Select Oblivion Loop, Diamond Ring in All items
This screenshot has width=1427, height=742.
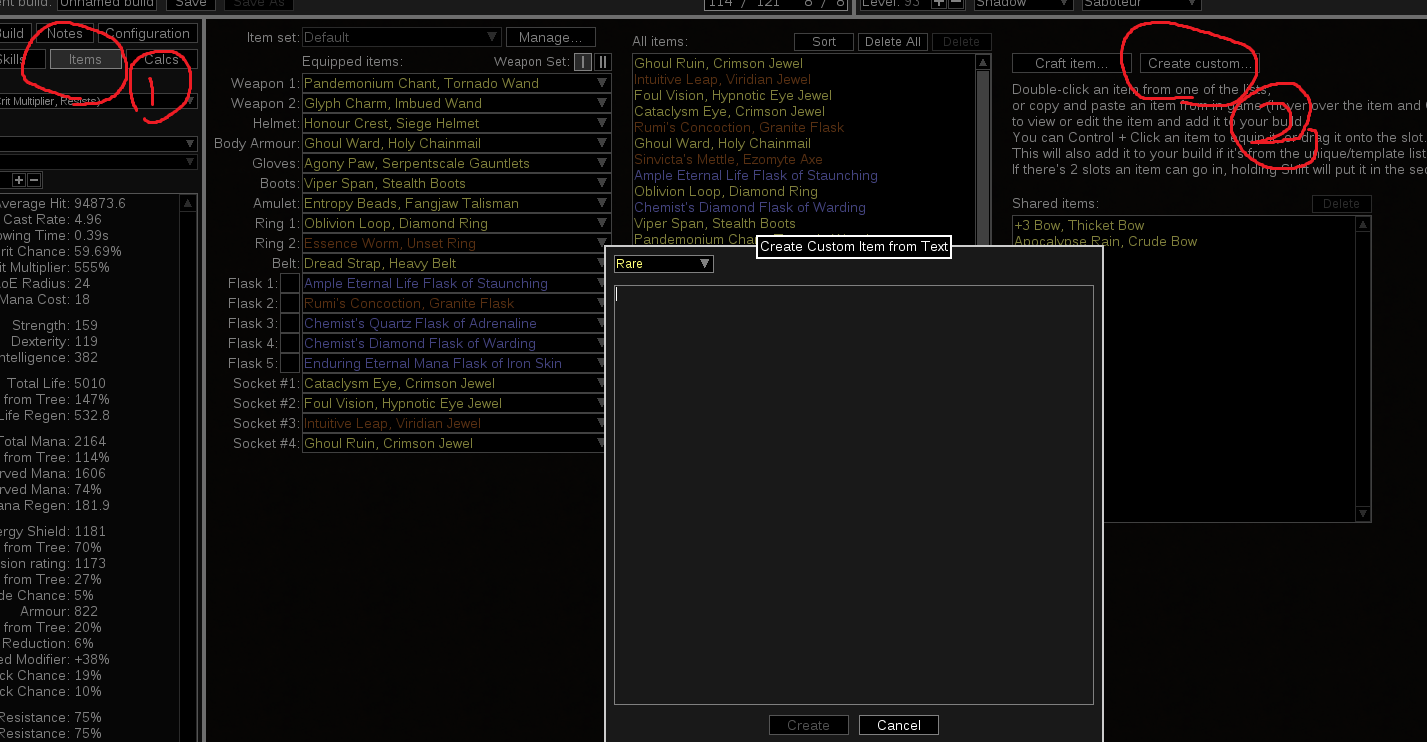726,191
